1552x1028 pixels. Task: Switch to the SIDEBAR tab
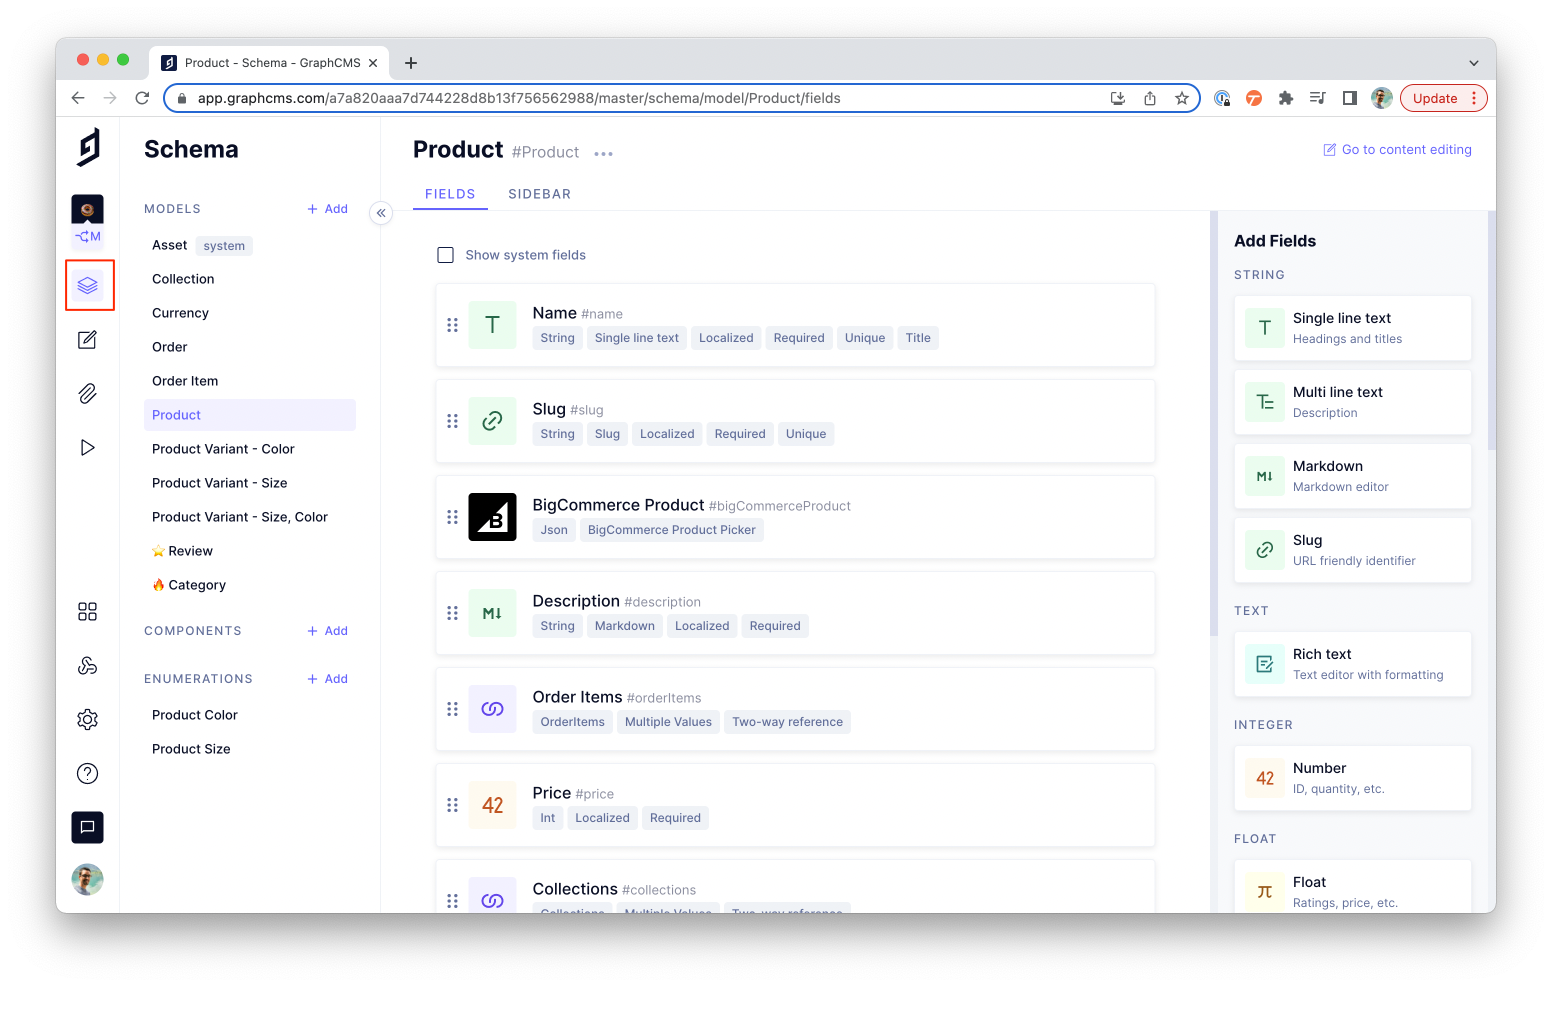pyautogui.click(x=539, y=194)
